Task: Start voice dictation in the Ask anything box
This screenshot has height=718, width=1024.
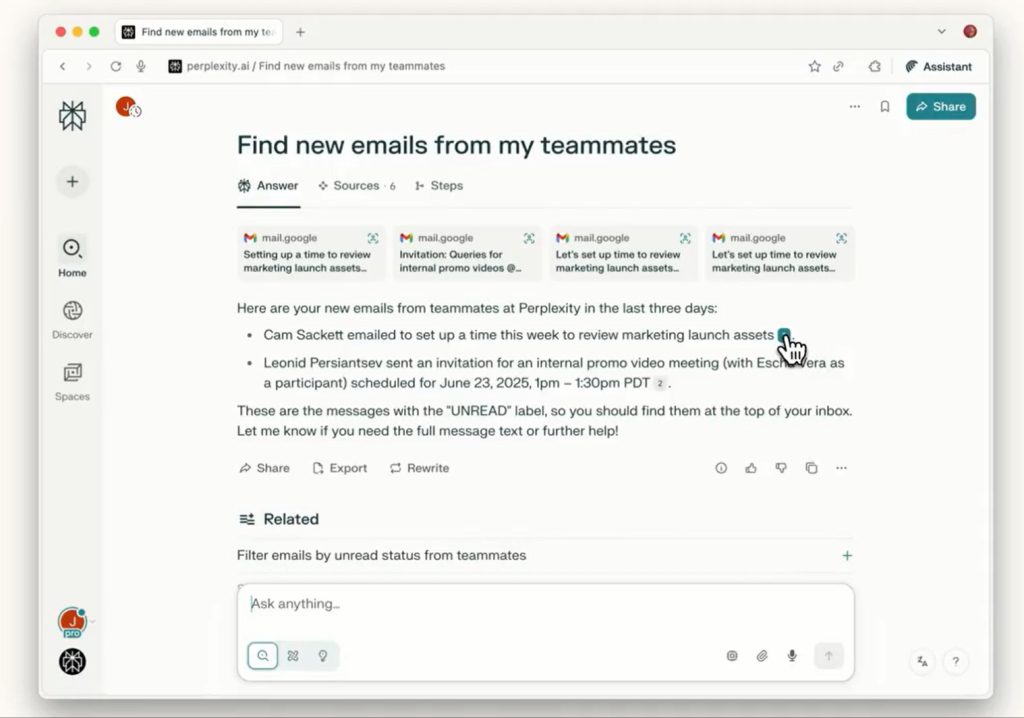Action: pyautogui.click(x=792, y=656)
